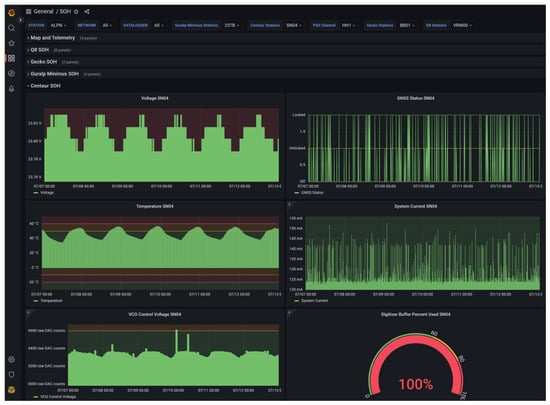Open the Dashboards grid icon in sidebar

click(11, 58)
